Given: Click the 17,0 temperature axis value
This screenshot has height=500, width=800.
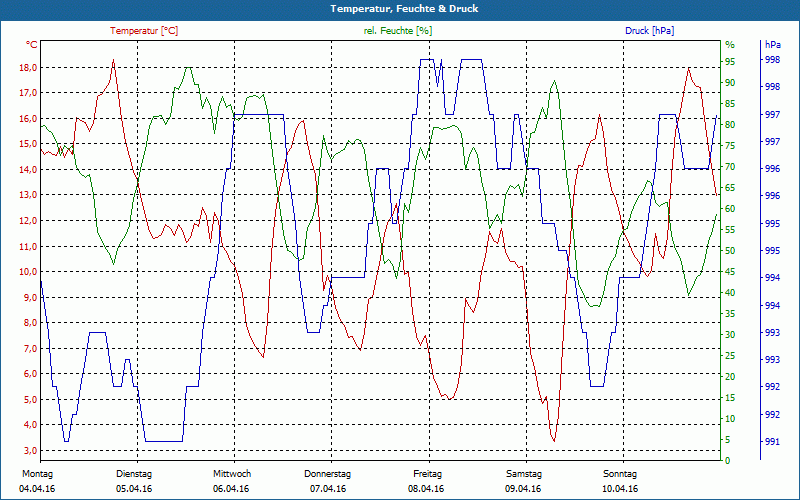Looking at the screenshot, I should pos(28,93).
